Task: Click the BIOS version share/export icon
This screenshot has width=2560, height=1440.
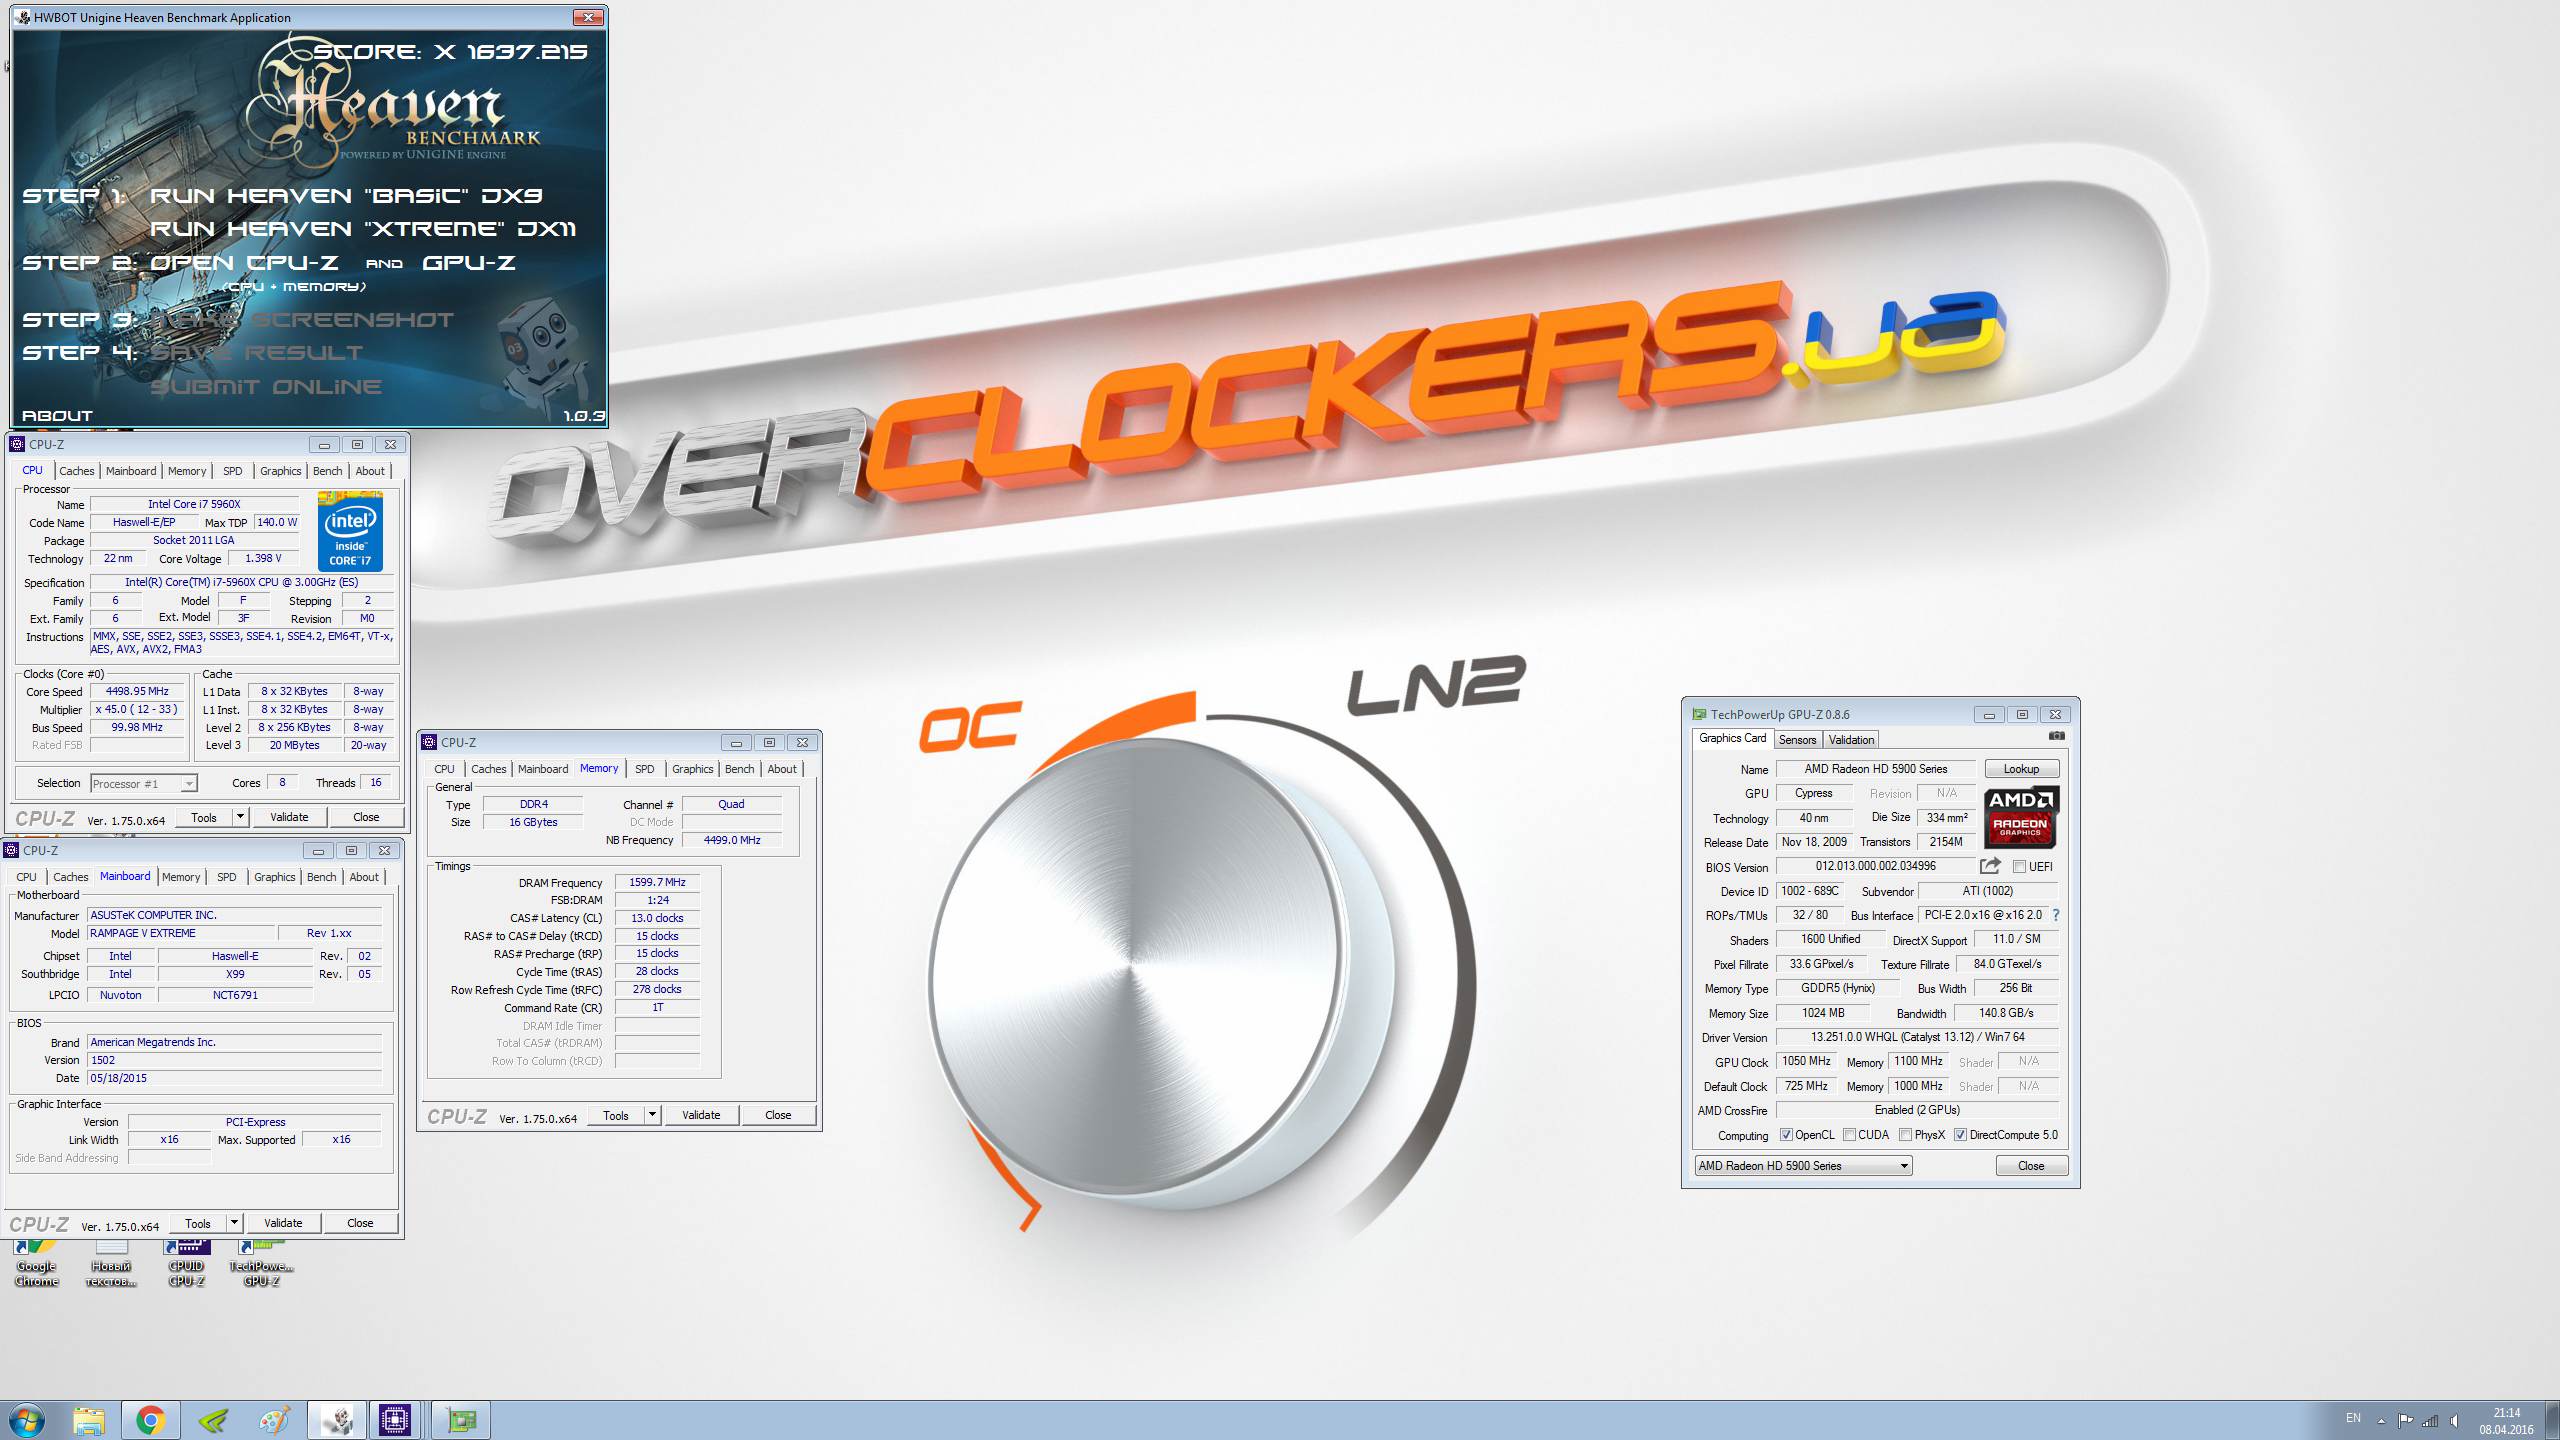Action: 1990,866
